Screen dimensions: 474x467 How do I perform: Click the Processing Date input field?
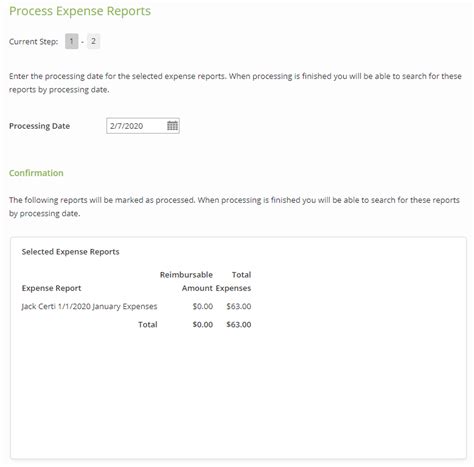143,126
